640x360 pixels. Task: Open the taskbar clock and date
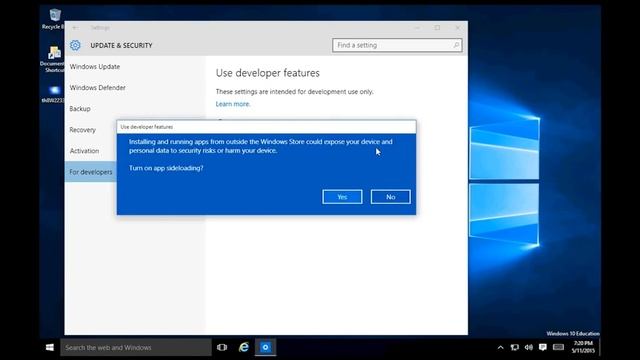click(x=583, y=347)
